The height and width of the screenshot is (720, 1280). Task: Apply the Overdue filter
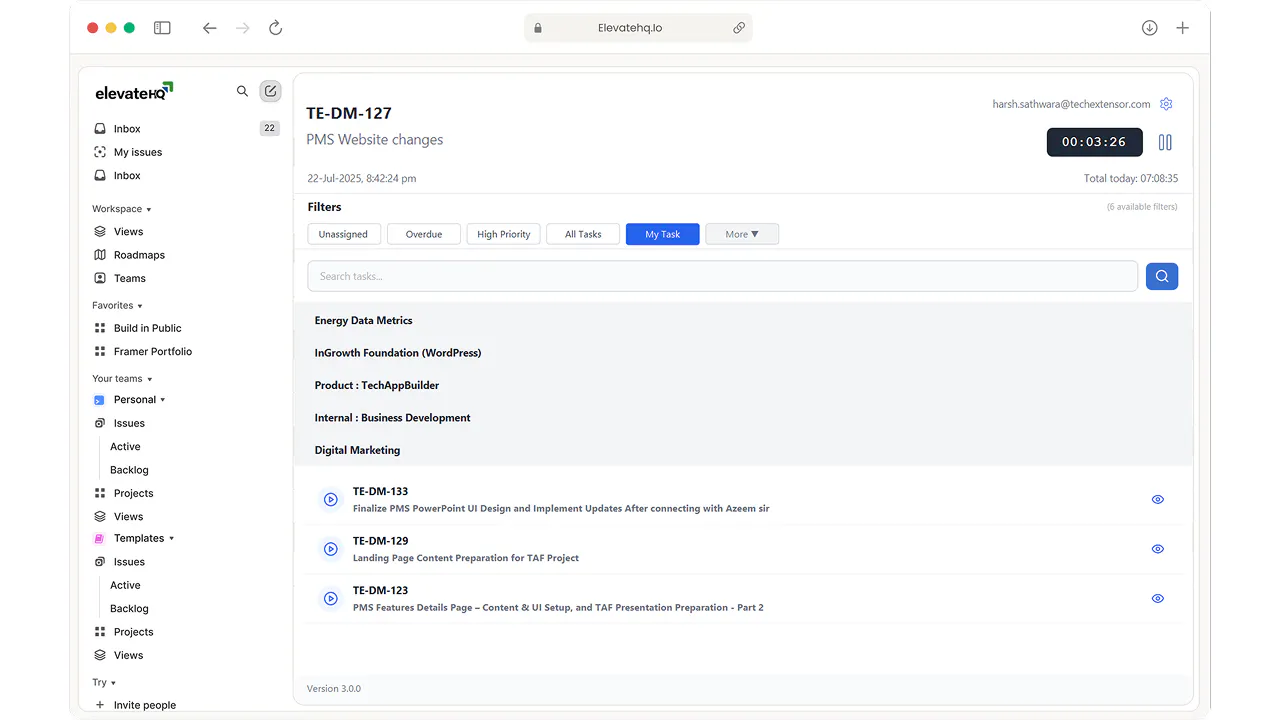424,234
